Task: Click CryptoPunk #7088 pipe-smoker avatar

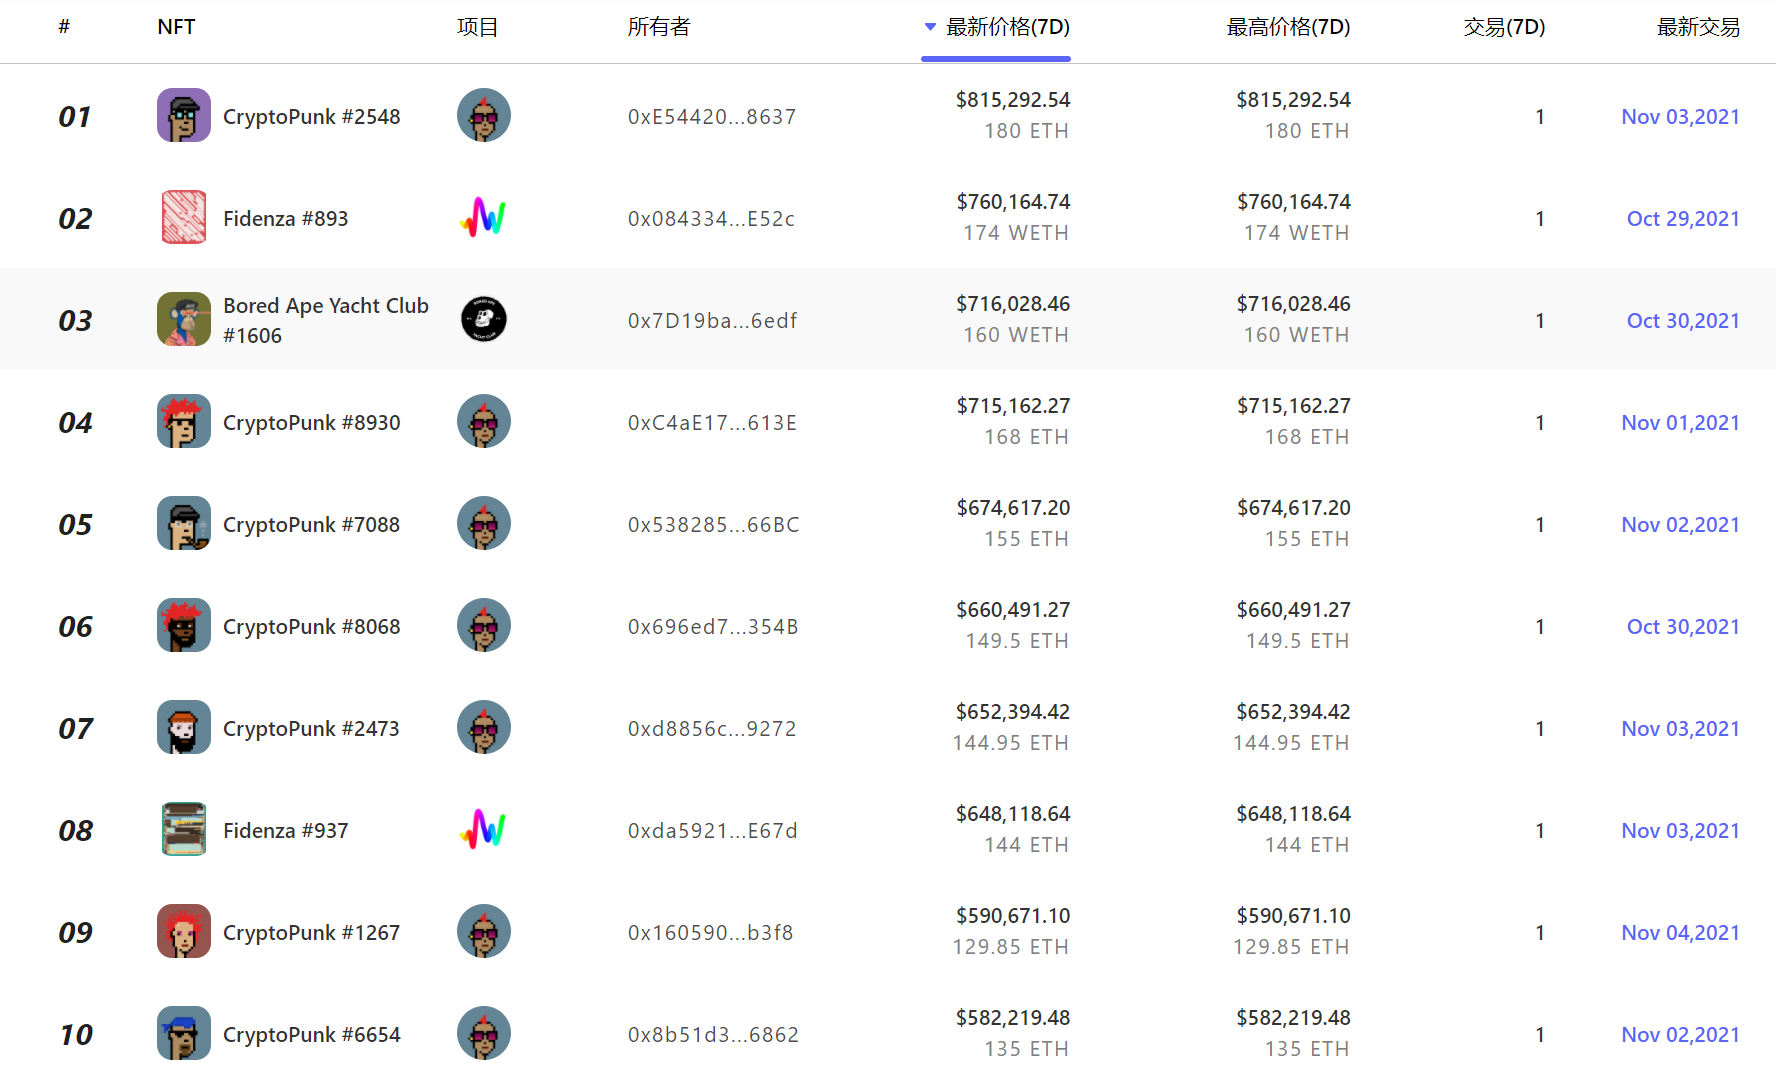Action: coord(183,524)
